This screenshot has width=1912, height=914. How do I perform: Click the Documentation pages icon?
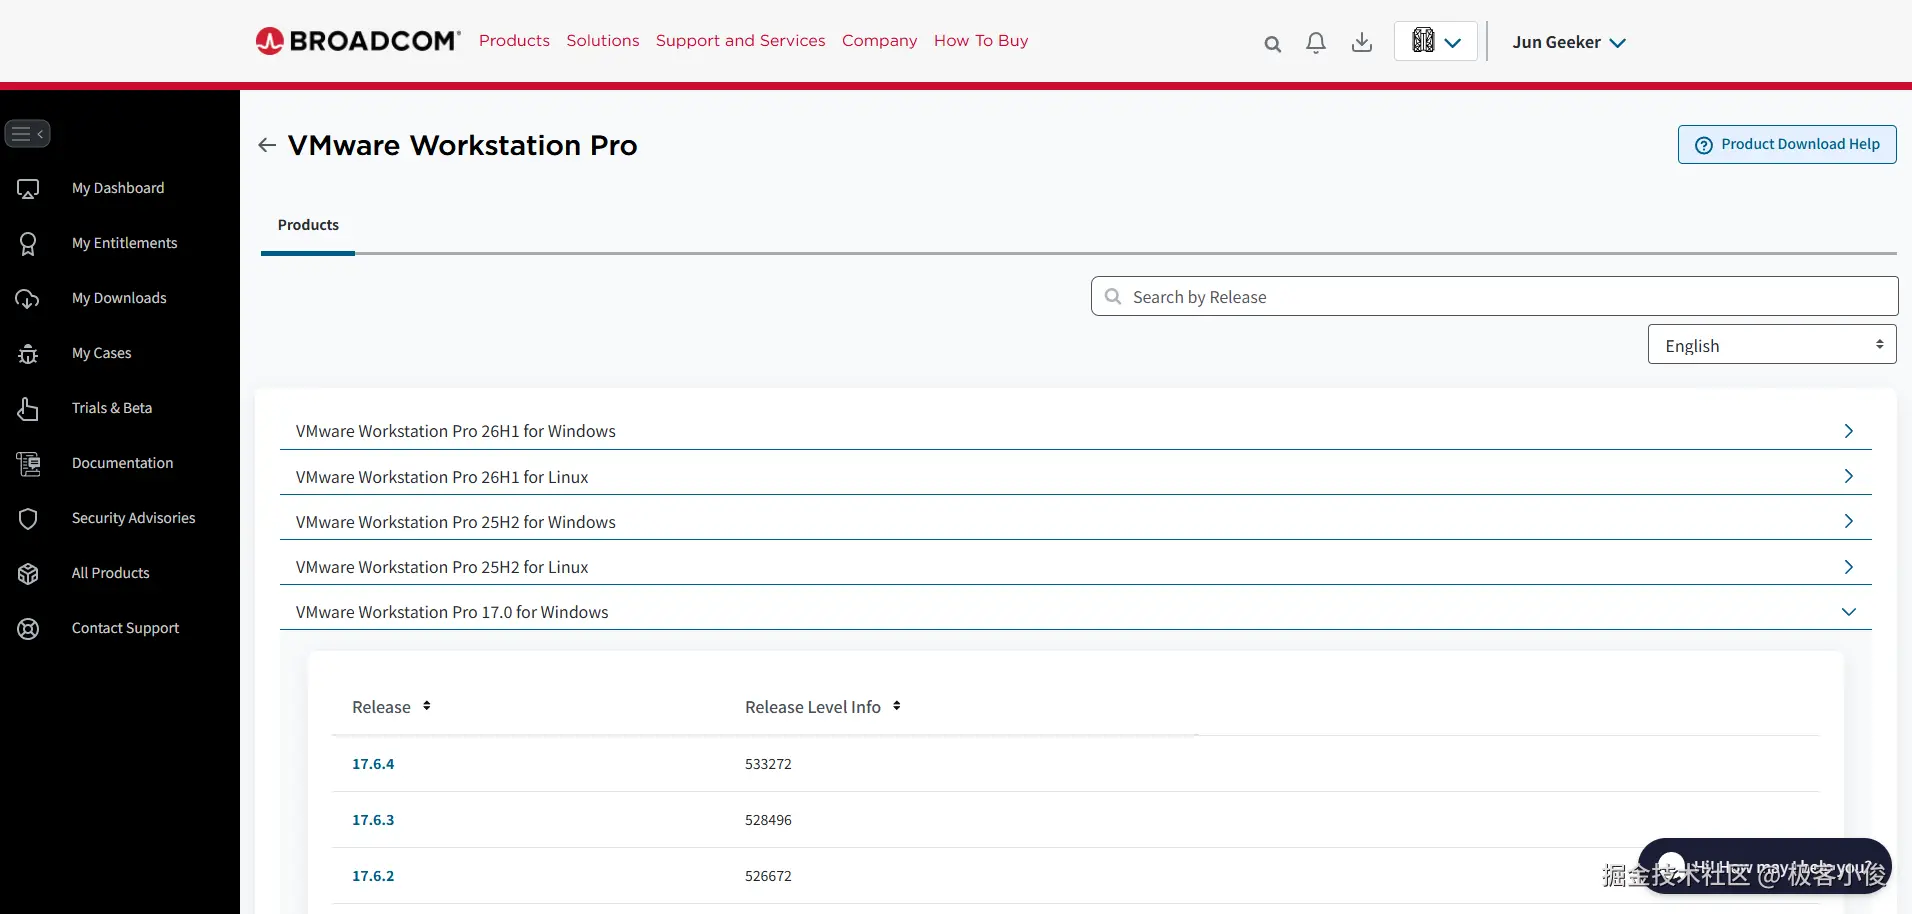click(x=28, y=463)
